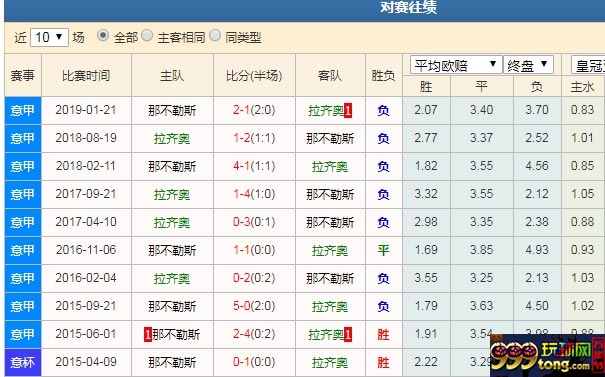Click away team 那不勒斯 in 2018-08-19 row
Viewport: 605px width, 377px height.
pos(330,139)
